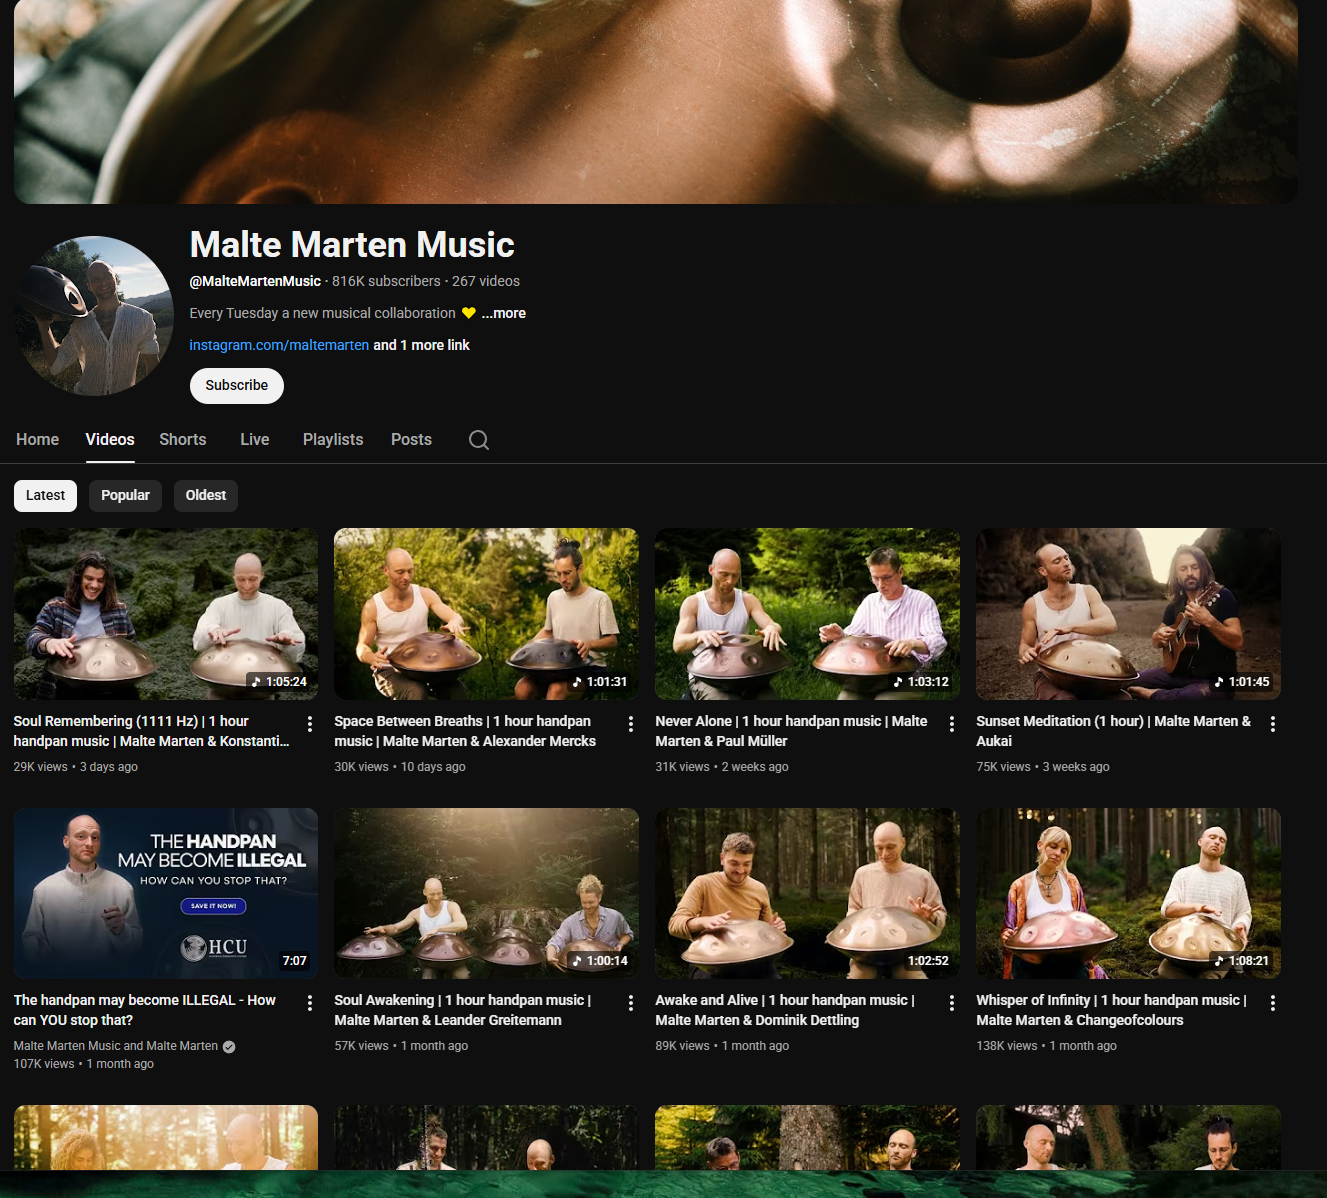Open the instagram.com/maltemarten link

pyautogui.click(x=279, y=345)
